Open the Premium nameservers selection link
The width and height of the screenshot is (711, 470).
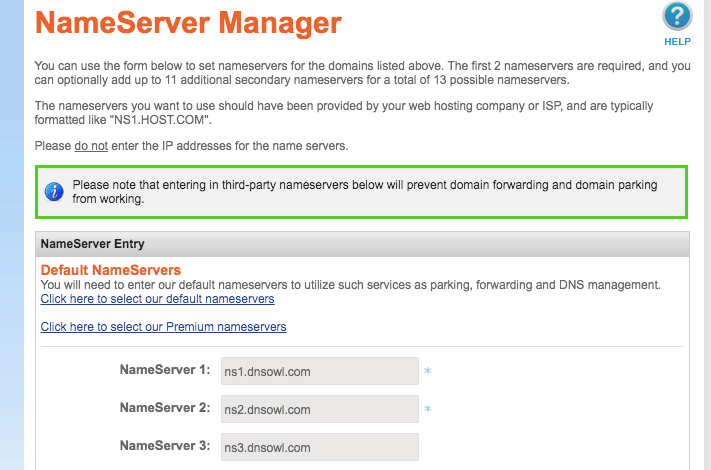[x=163, y=327]
